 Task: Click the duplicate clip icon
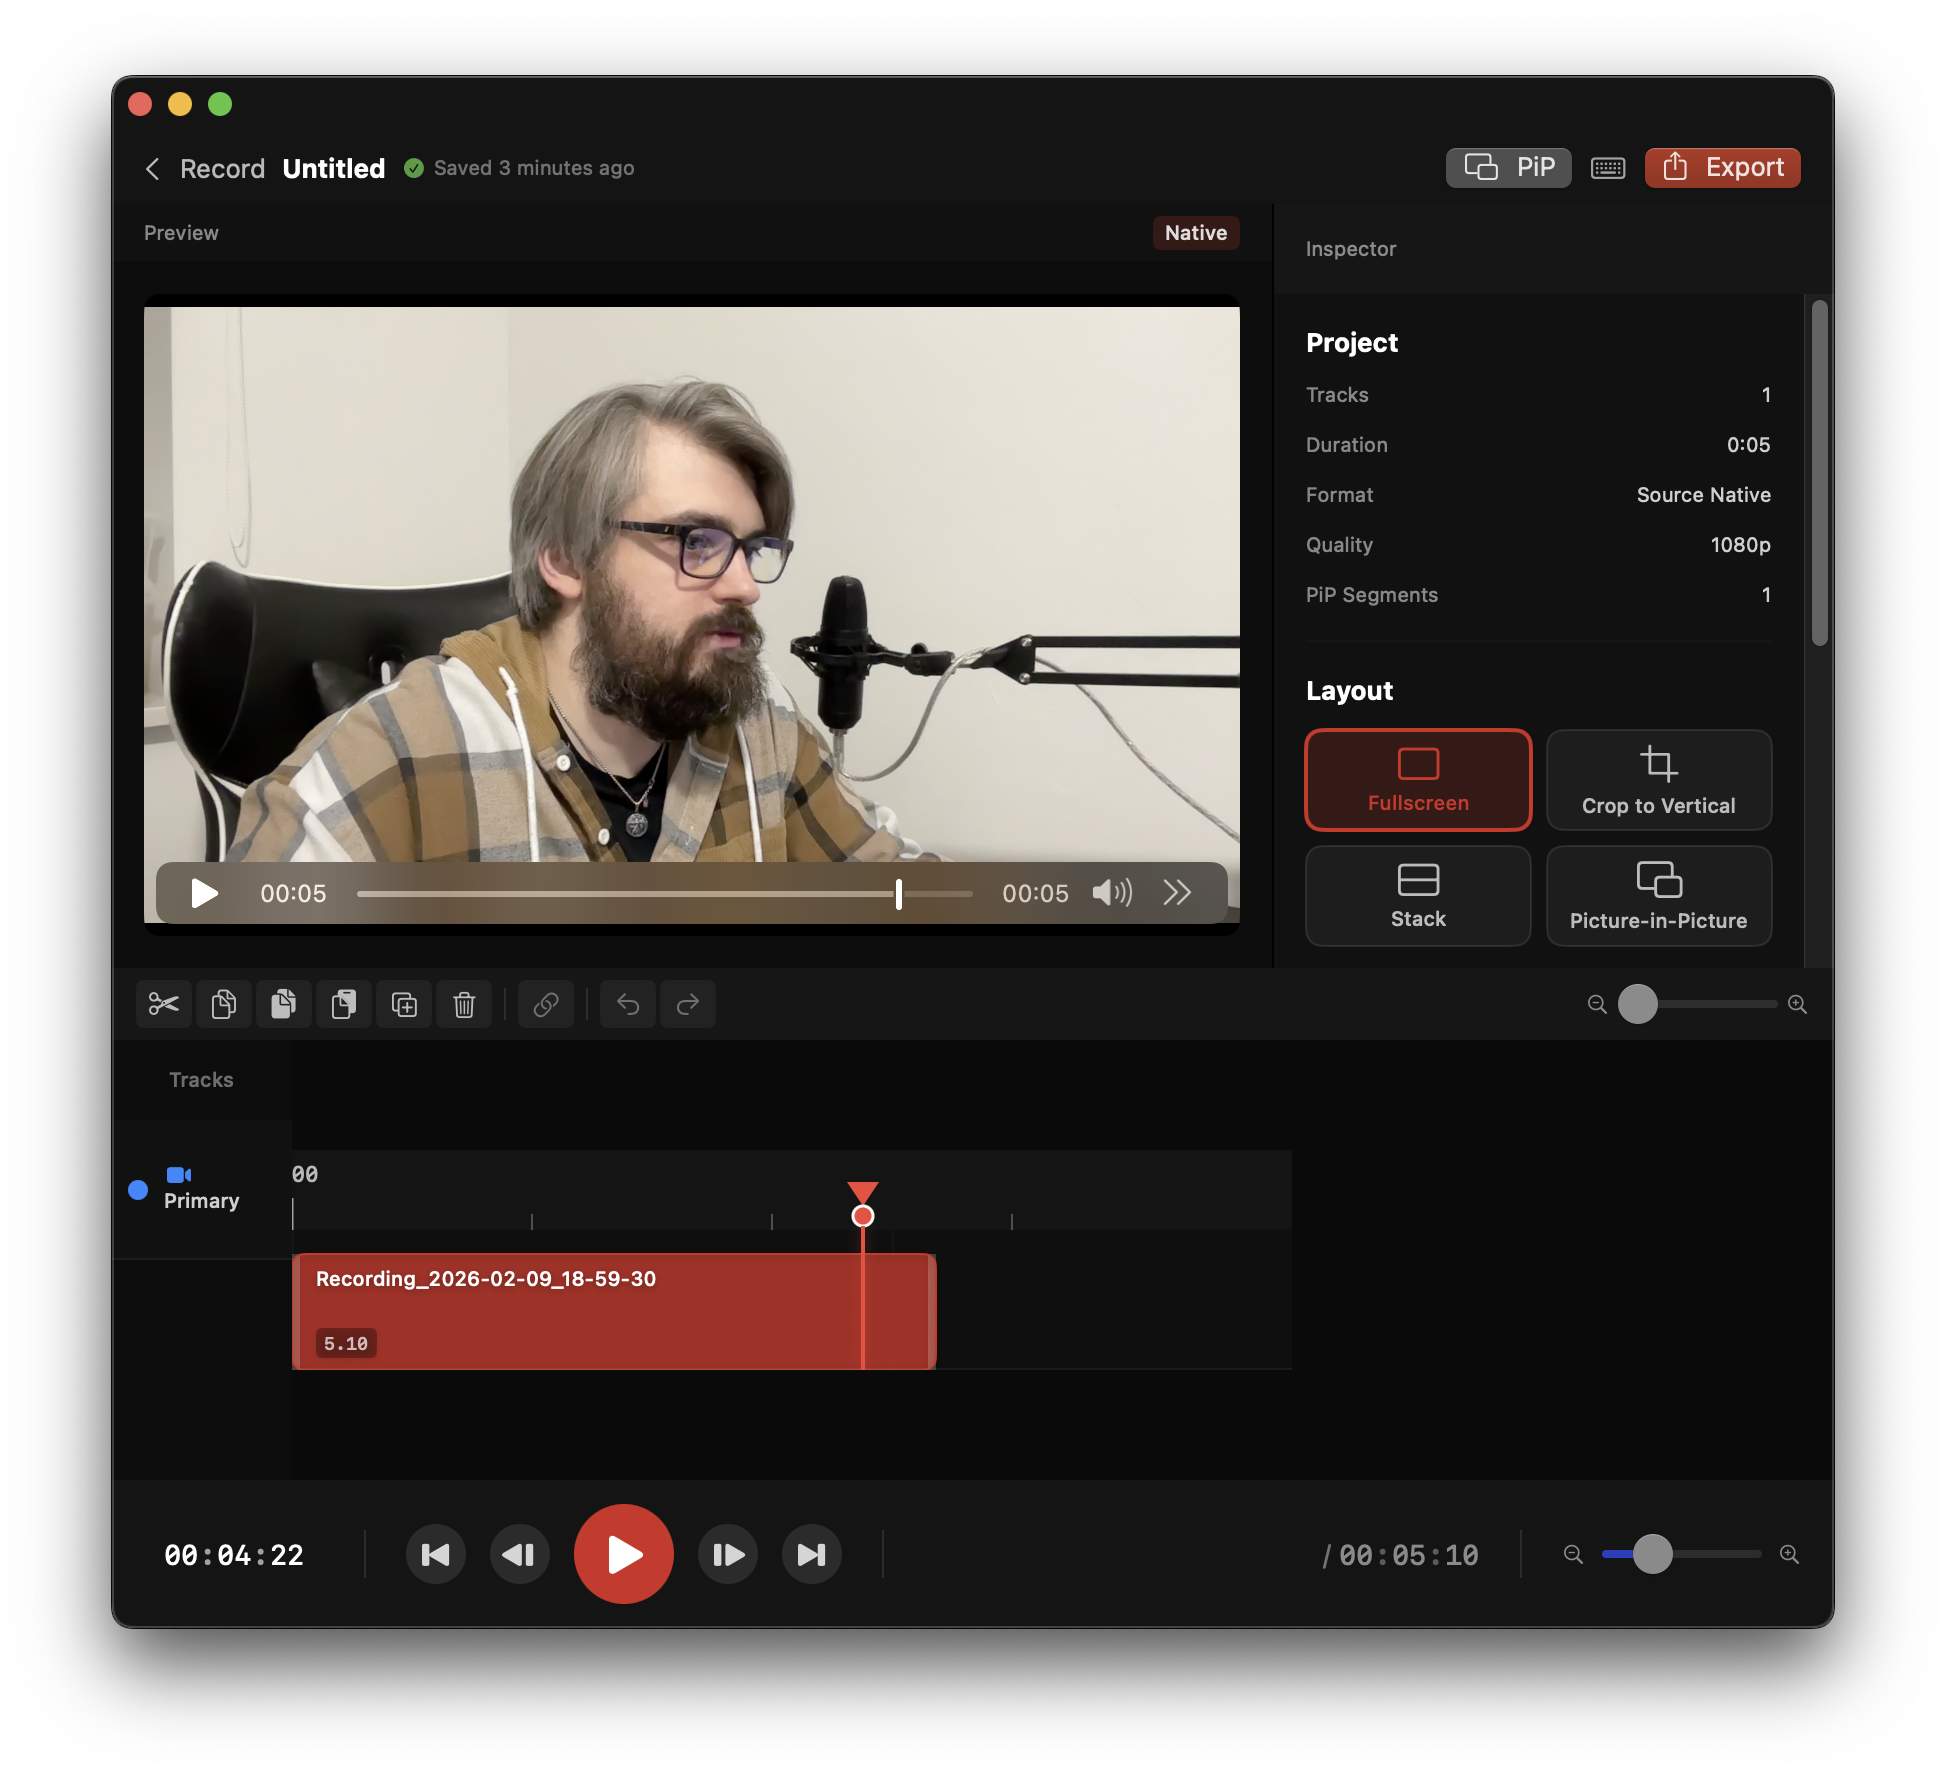(x=404, y=1004)
